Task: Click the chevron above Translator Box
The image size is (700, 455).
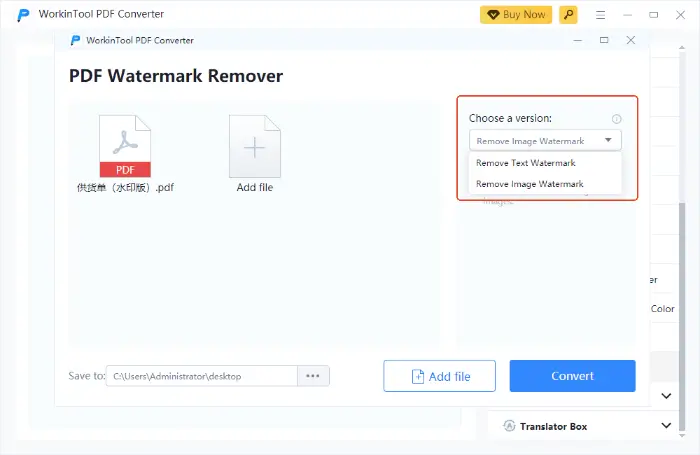Action: click(666, 396)
